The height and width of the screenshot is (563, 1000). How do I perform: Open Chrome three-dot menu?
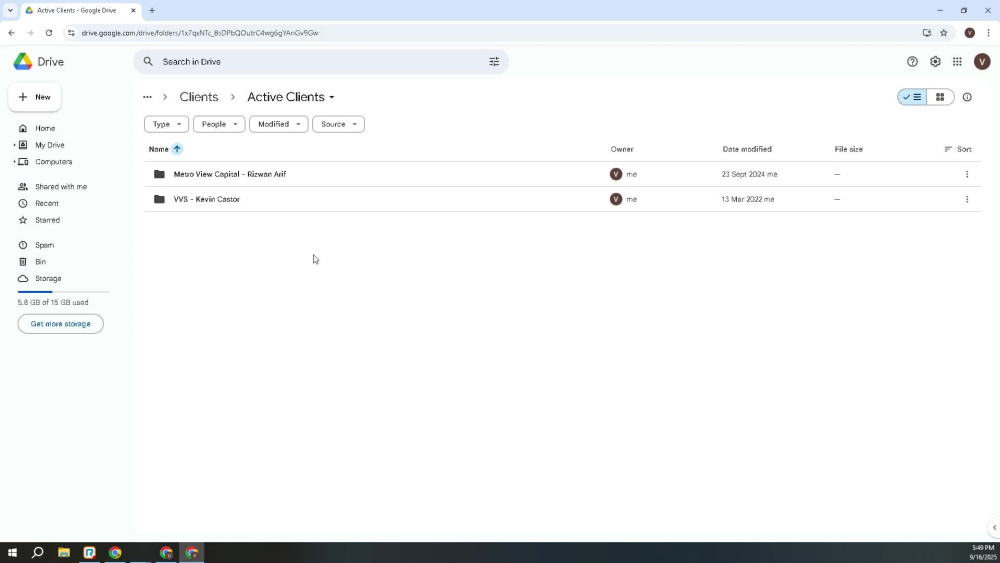988,33
